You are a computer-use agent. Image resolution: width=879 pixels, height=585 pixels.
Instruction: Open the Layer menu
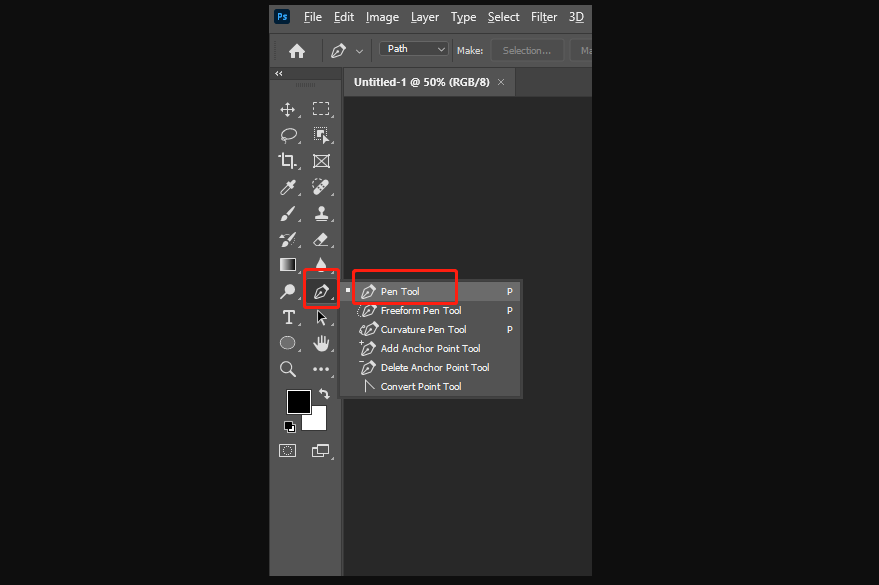(424, 17)
